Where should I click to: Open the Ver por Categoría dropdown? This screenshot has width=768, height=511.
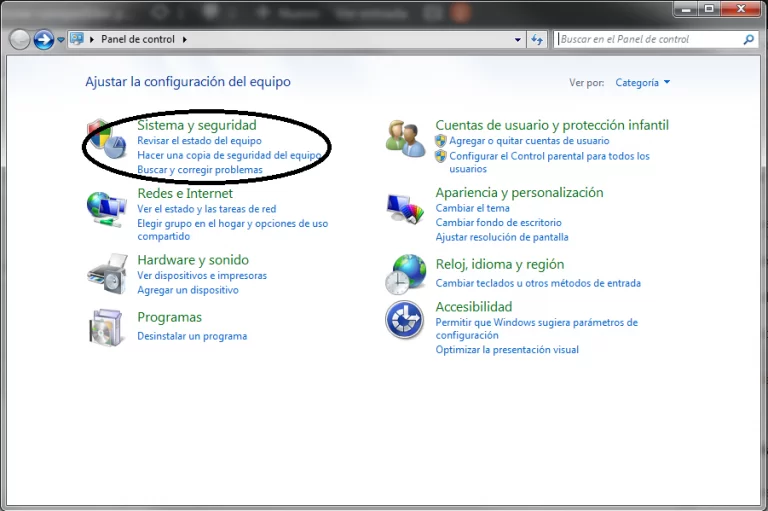(x=643, y=83)
